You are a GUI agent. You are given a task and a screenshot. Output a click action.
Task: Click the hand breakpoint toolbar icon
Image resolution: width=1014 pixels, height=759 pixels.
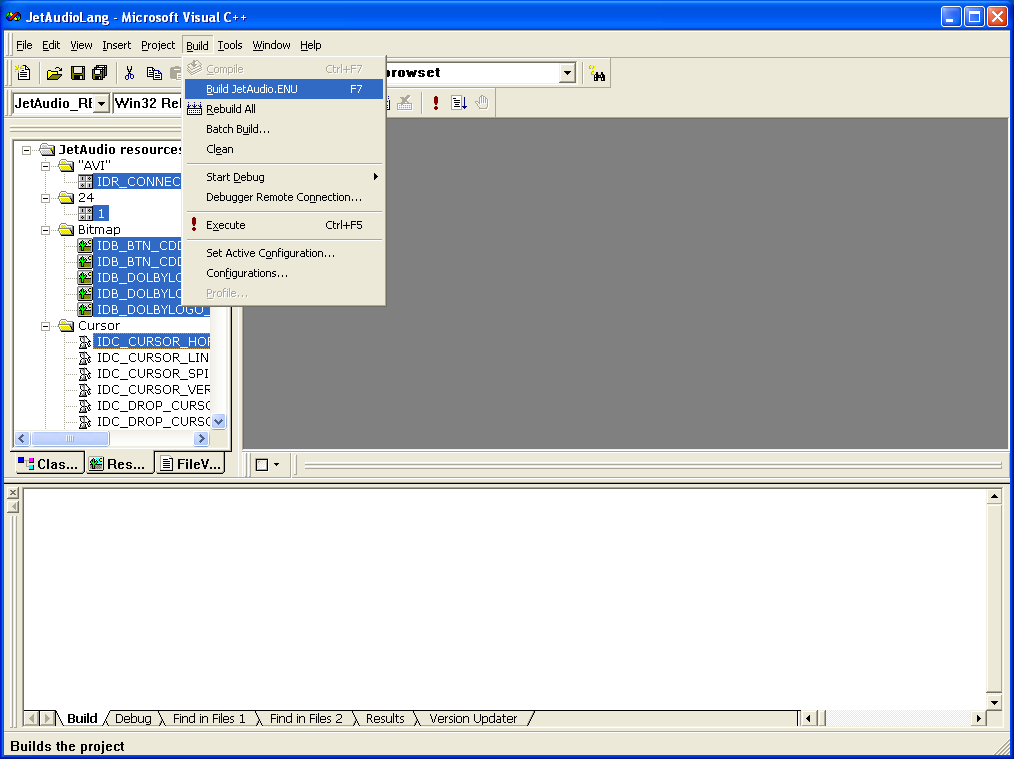click(x=482, y=103)
